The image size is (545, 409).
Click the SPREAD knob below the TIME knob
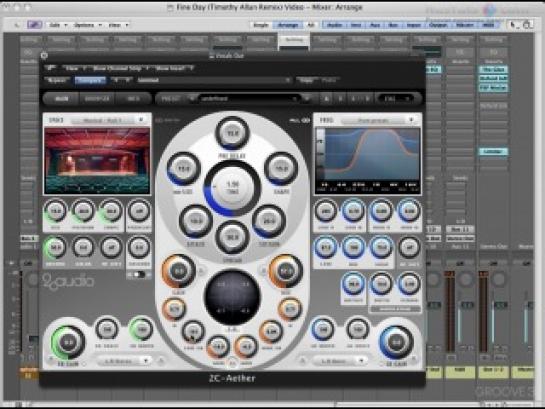tap(232, 237)
